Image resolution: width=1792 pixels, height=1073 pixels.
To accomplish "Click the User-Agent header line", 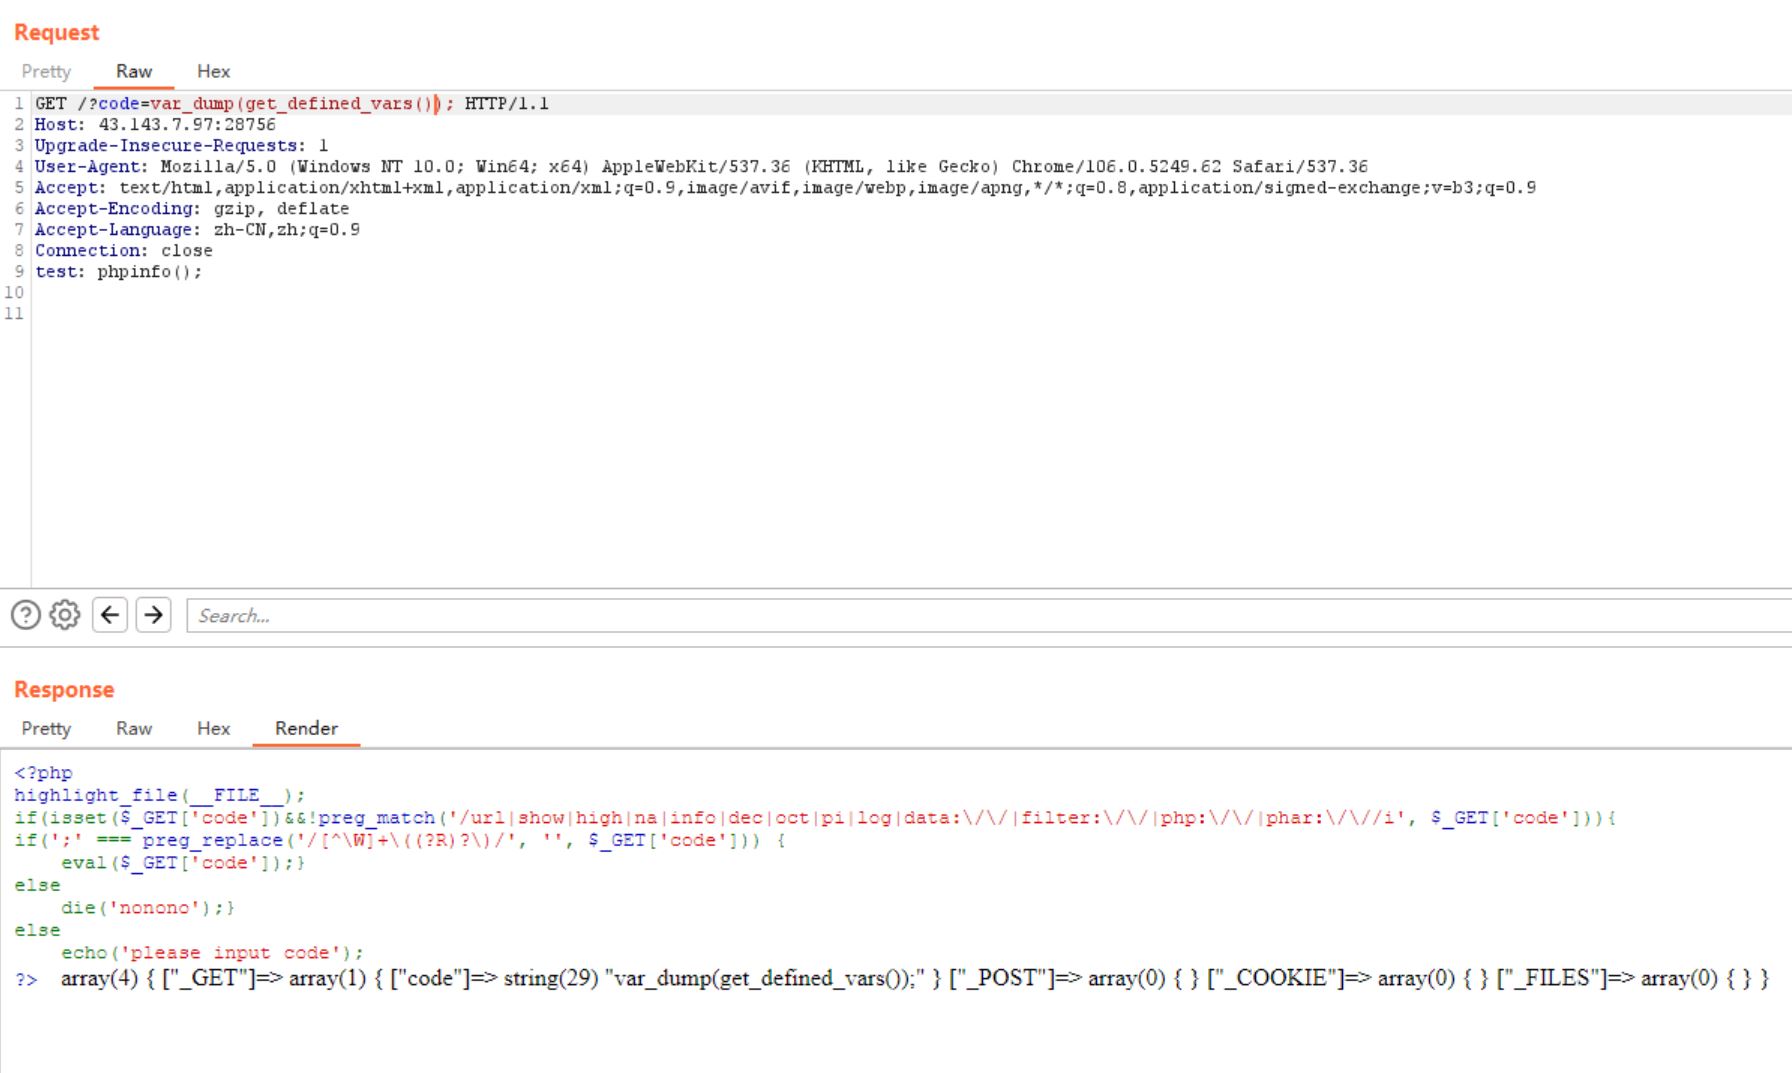I will pyautogui.click(x=701, y=166).
